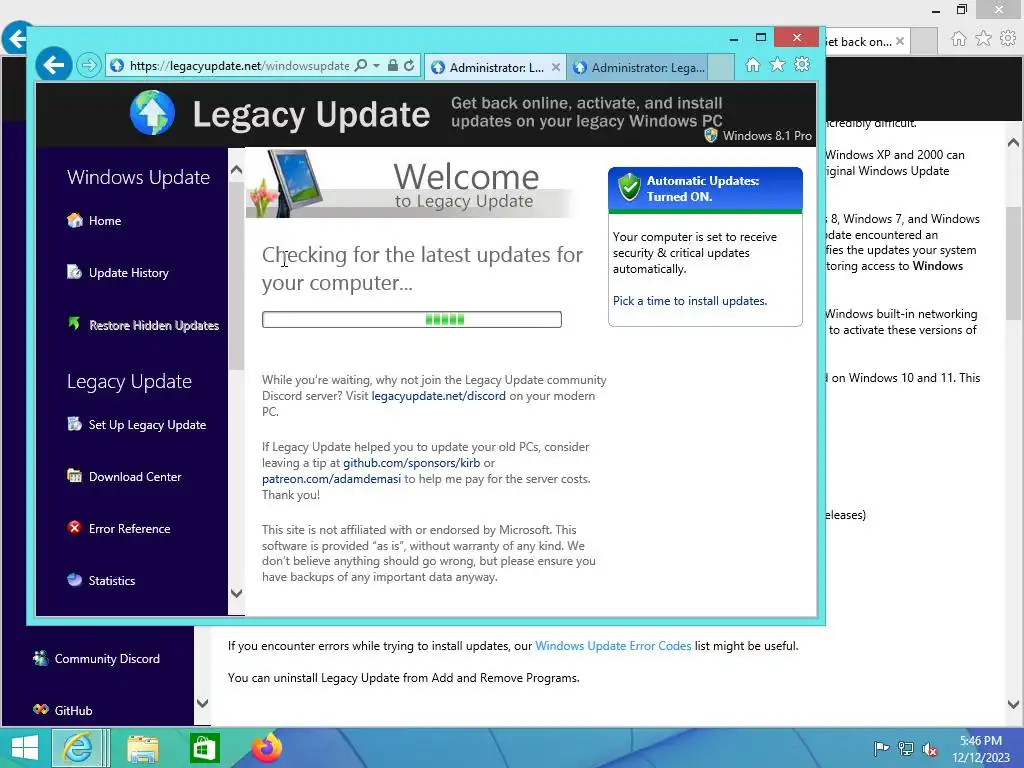Viewport: 1024px width, 768px height.
Task: Click the Home house icon in sidebar
Action: point(74,220)
